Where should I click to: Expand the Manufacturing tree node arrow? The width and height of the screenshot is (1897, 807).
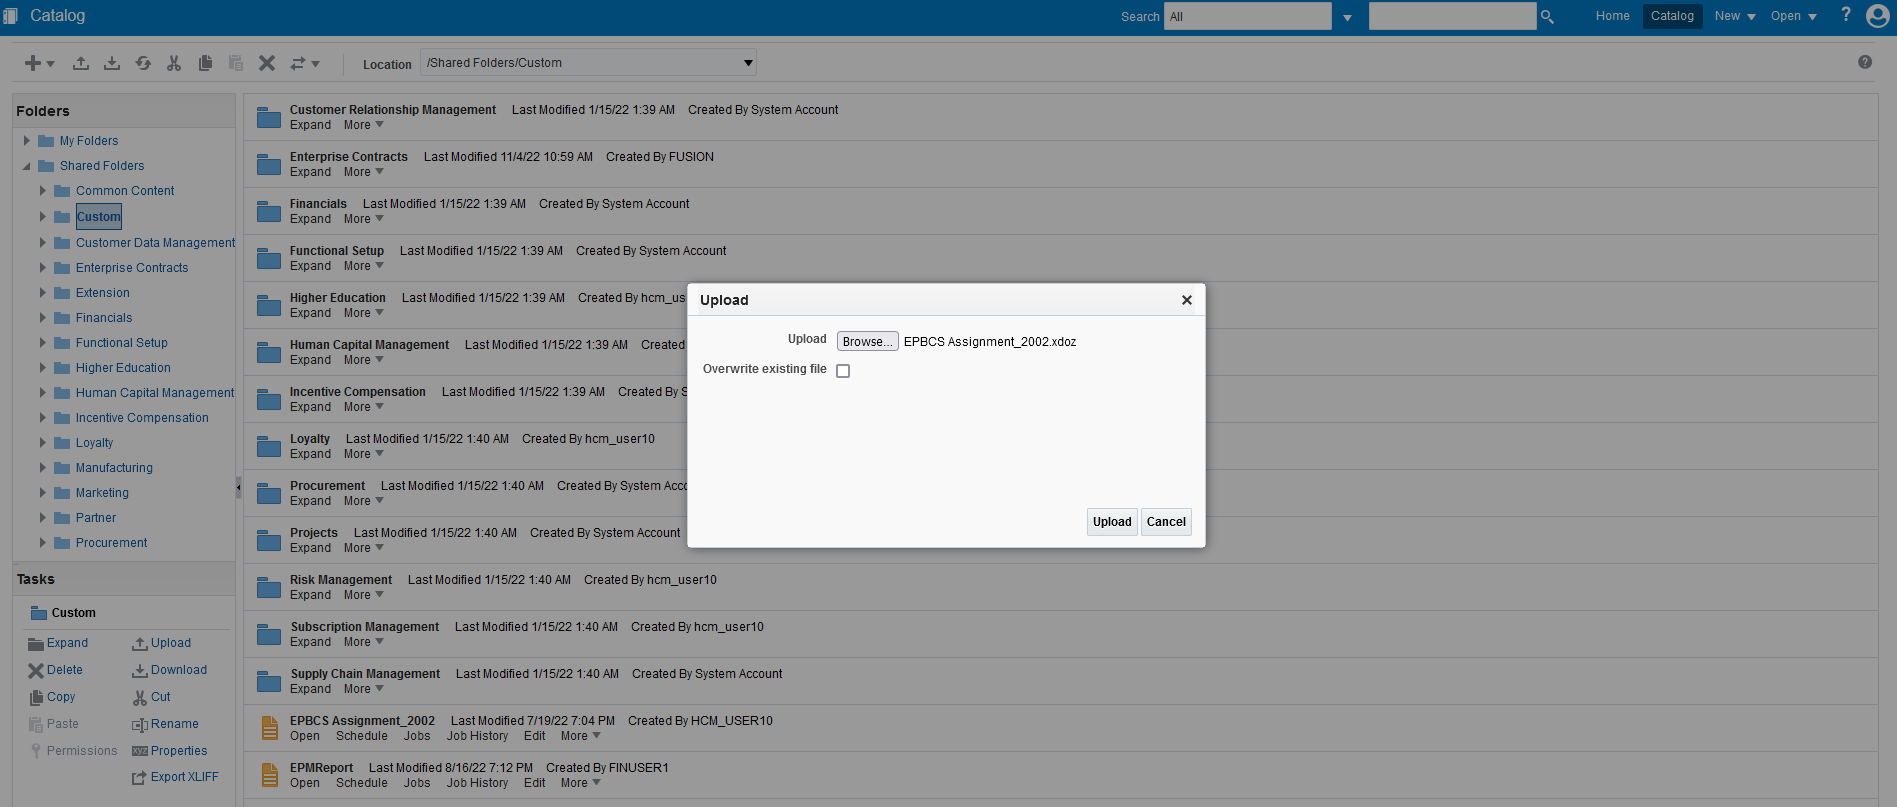coord(43,468)
